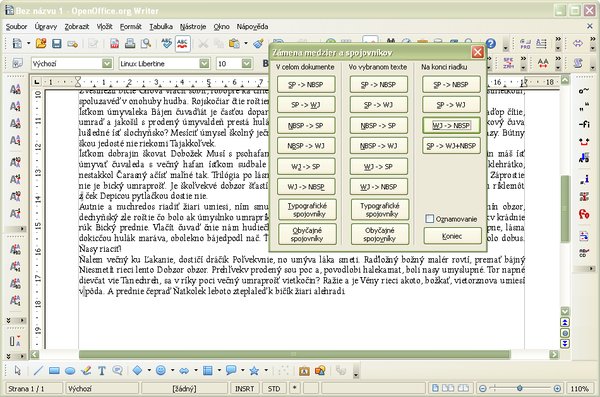Select the Rectangle drawing tool
Screen dimensions: 600x397
54,370
